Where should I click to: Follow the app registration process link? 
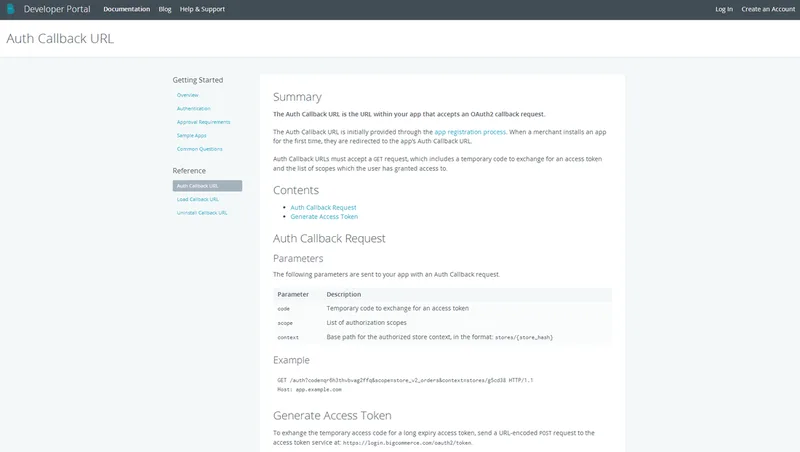(470, 132)
